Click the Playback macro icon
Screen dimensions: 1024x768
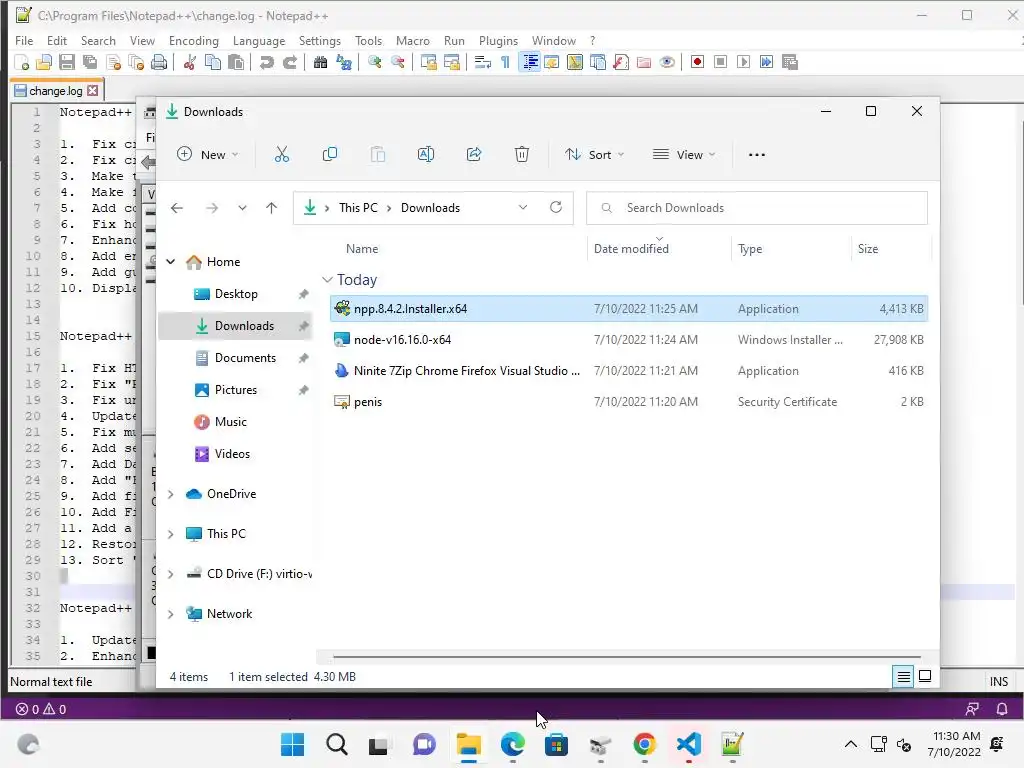click(x=743, y=62)
